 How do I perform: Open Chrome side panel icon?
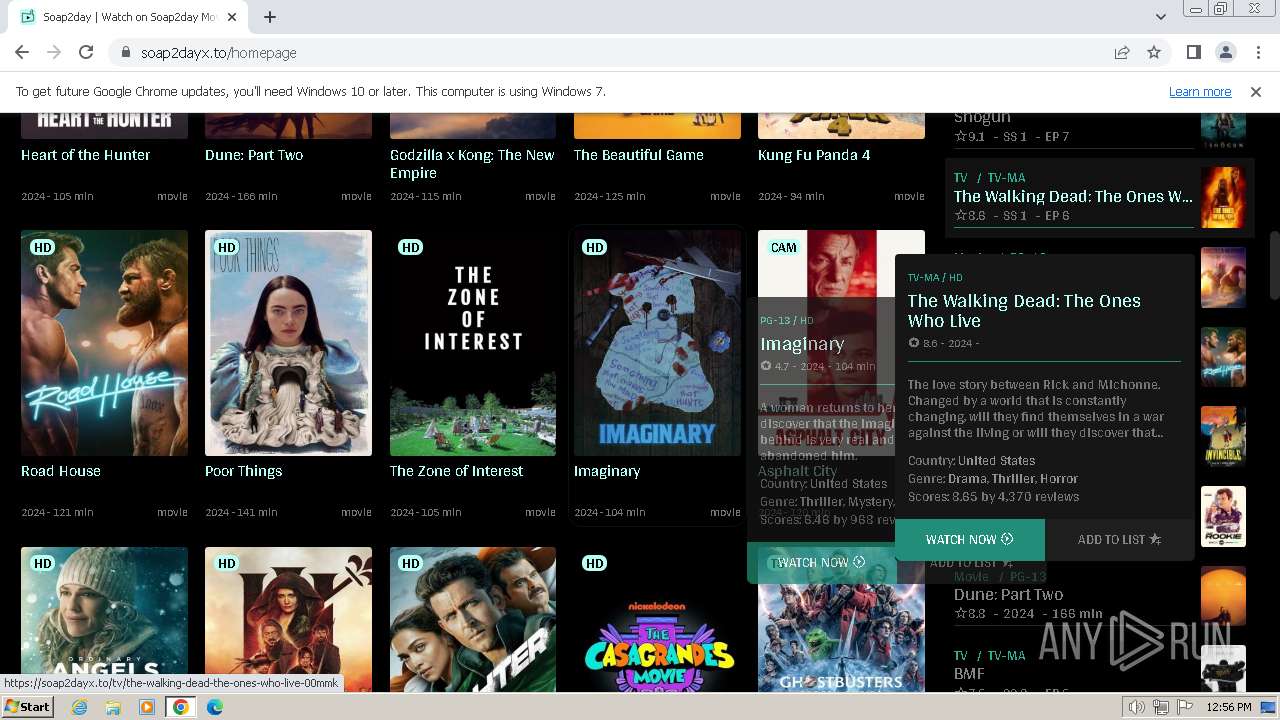point(1193,53)
